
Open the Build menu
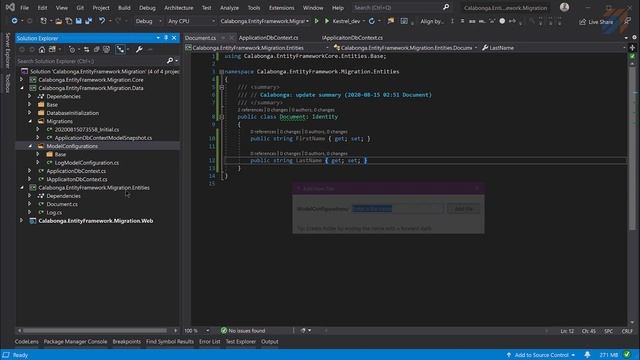pos(124,8)
